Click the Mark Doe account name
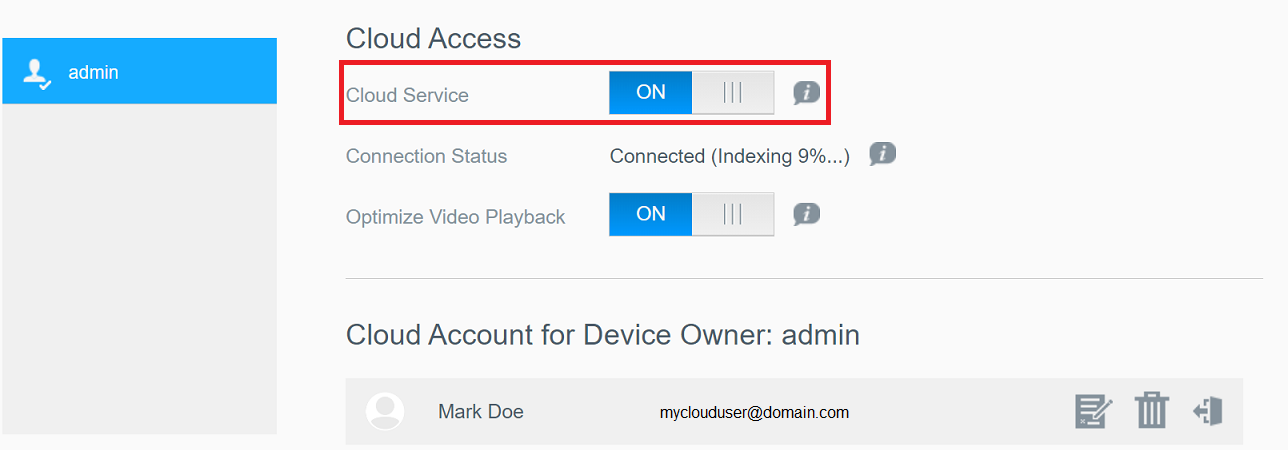This screenshot has height=450, width=1288. point(481,412)
